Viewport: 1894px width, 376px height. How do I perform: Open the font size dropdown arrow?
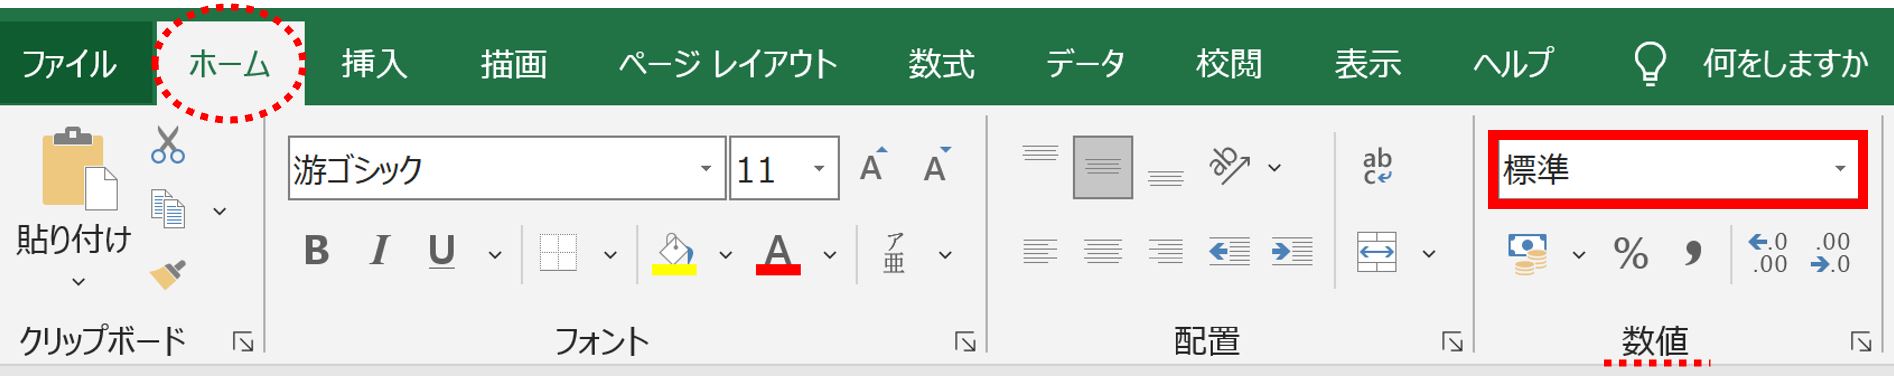tap(819, 168)
